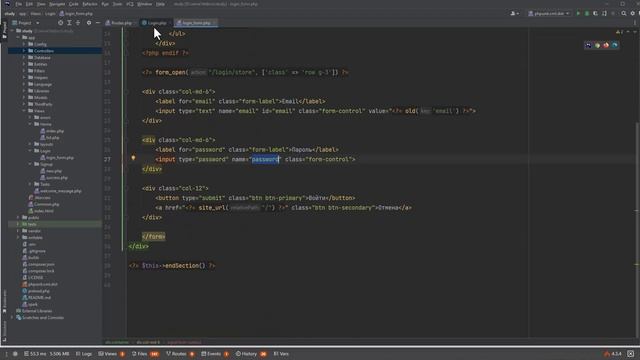Viewport: 640px width, 360px height.
Task: Open debug toolbar Views panel
Action: [x=111, y=354]
